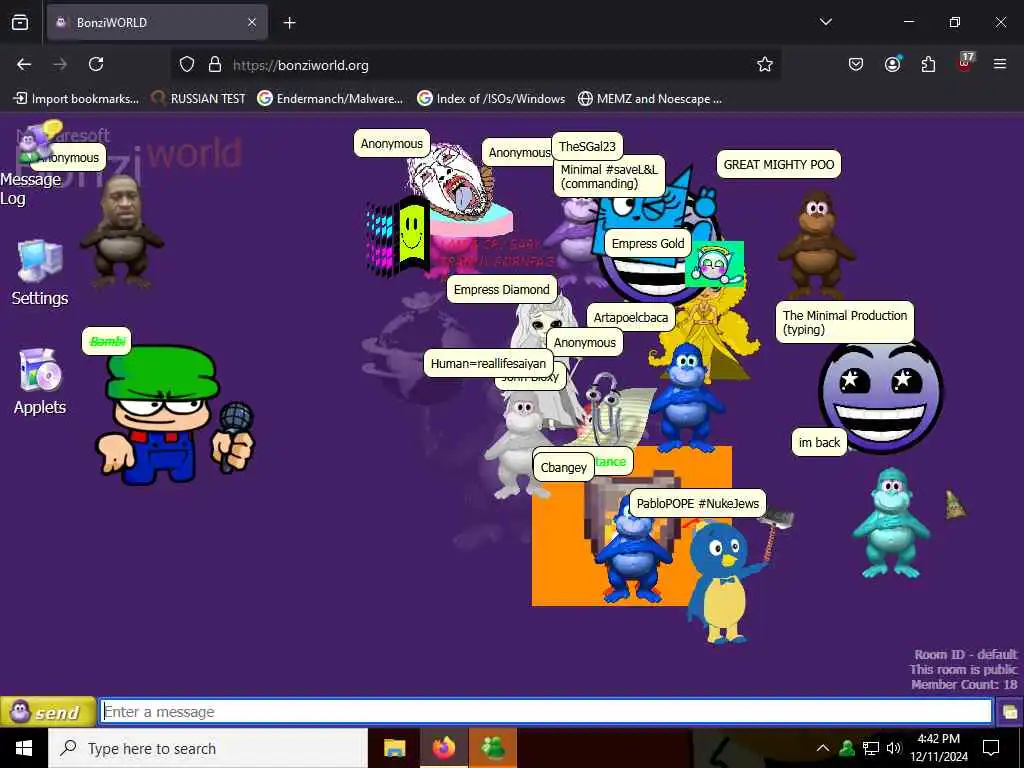Open the Endermanch/Malware bookmark
Viewport: 1024px width, 768px height.
[x=330, y=99]
